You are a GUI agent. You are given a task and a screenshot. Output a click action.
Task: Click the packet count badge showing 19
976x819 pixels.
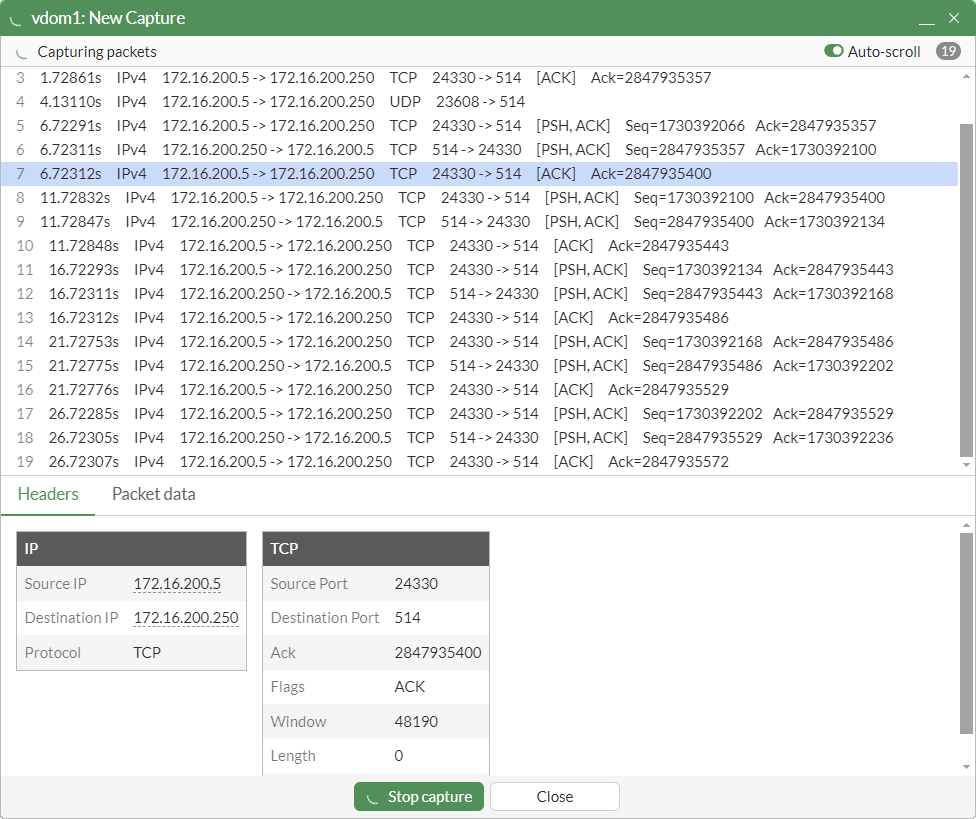(x=948, y=51)
